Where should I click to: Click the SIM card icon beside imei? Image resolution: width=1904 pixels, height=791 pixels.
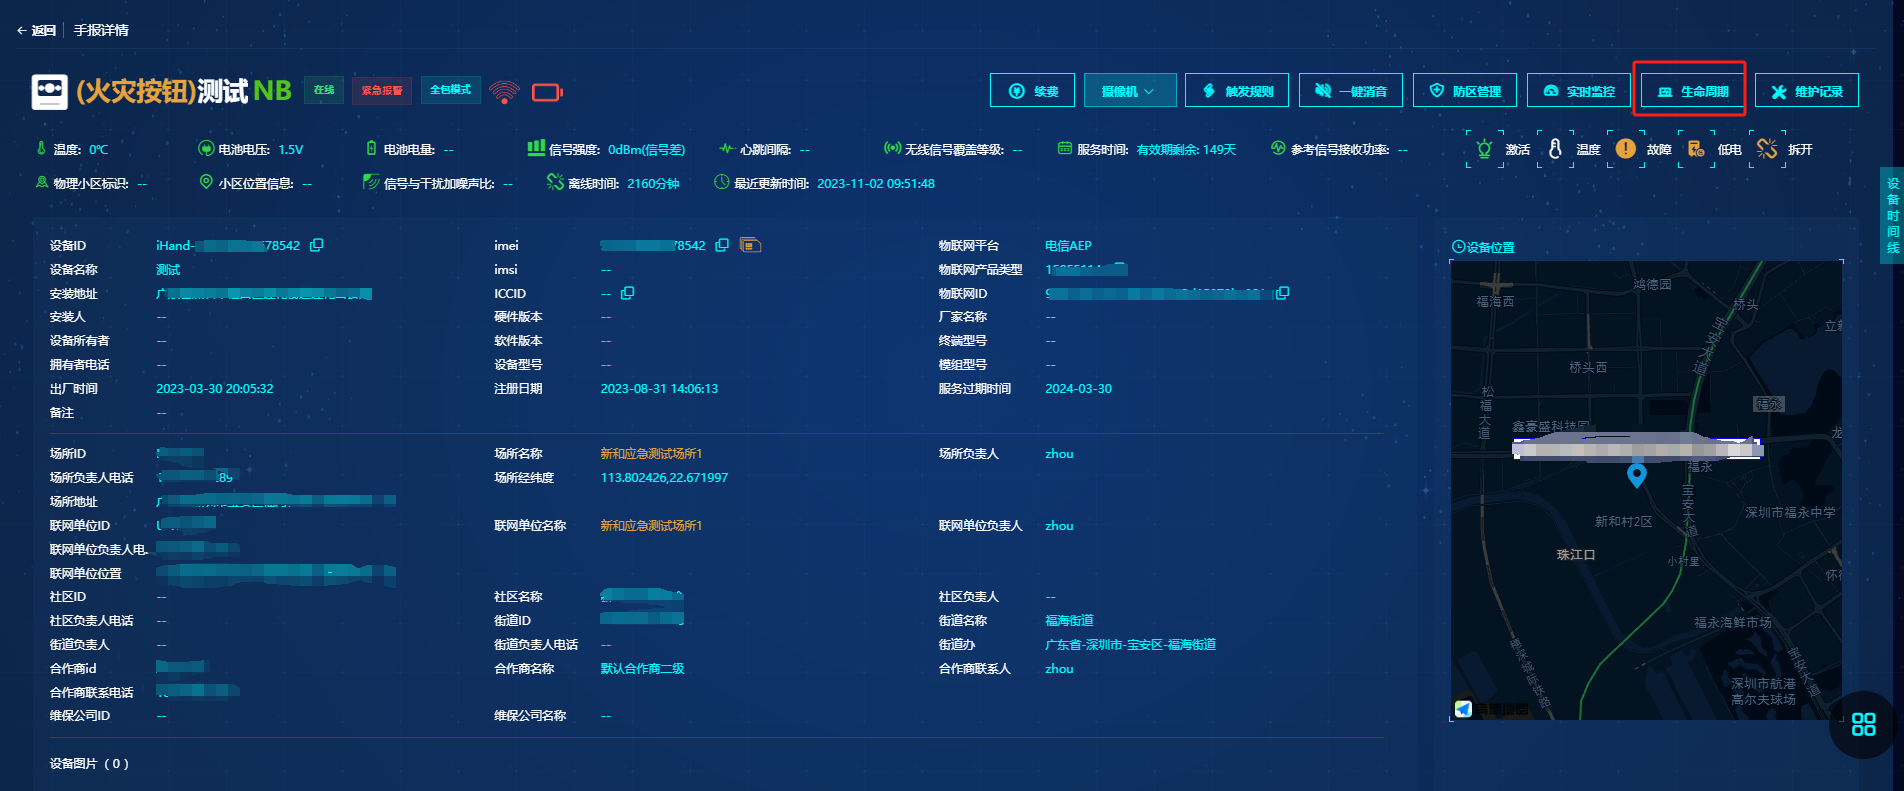750,245
